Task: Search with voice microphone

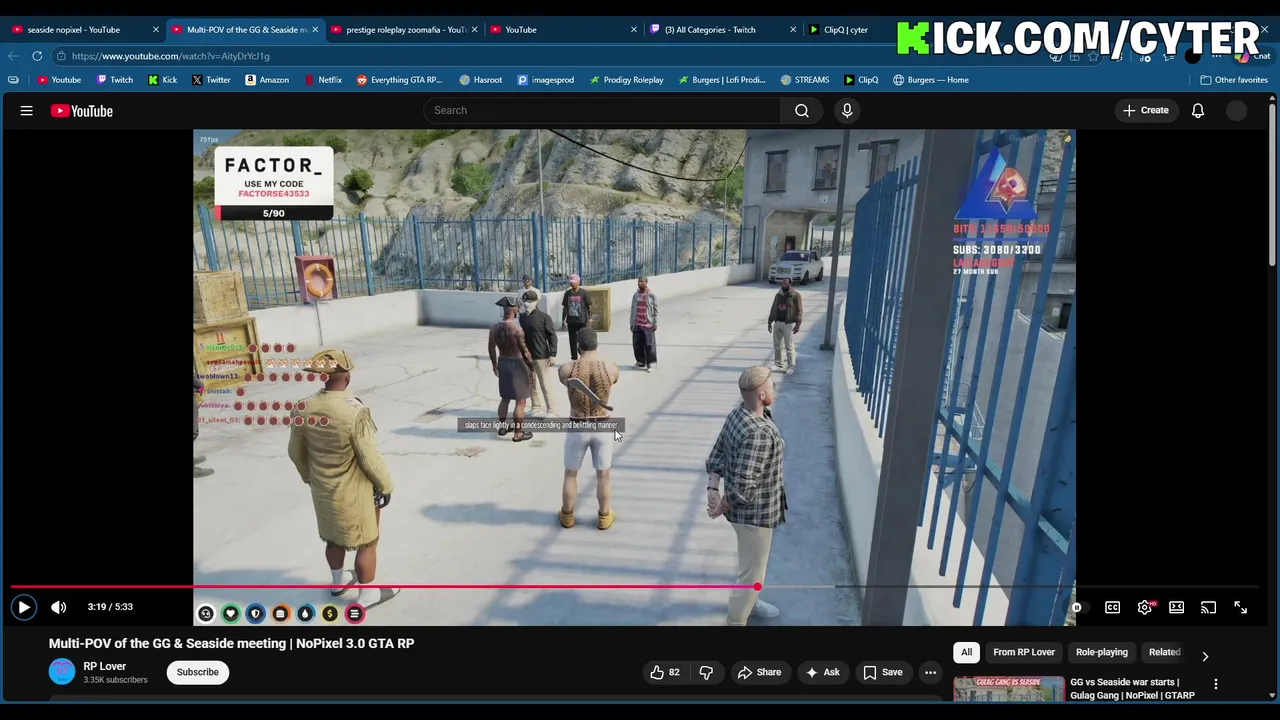Action: point(847,110)
